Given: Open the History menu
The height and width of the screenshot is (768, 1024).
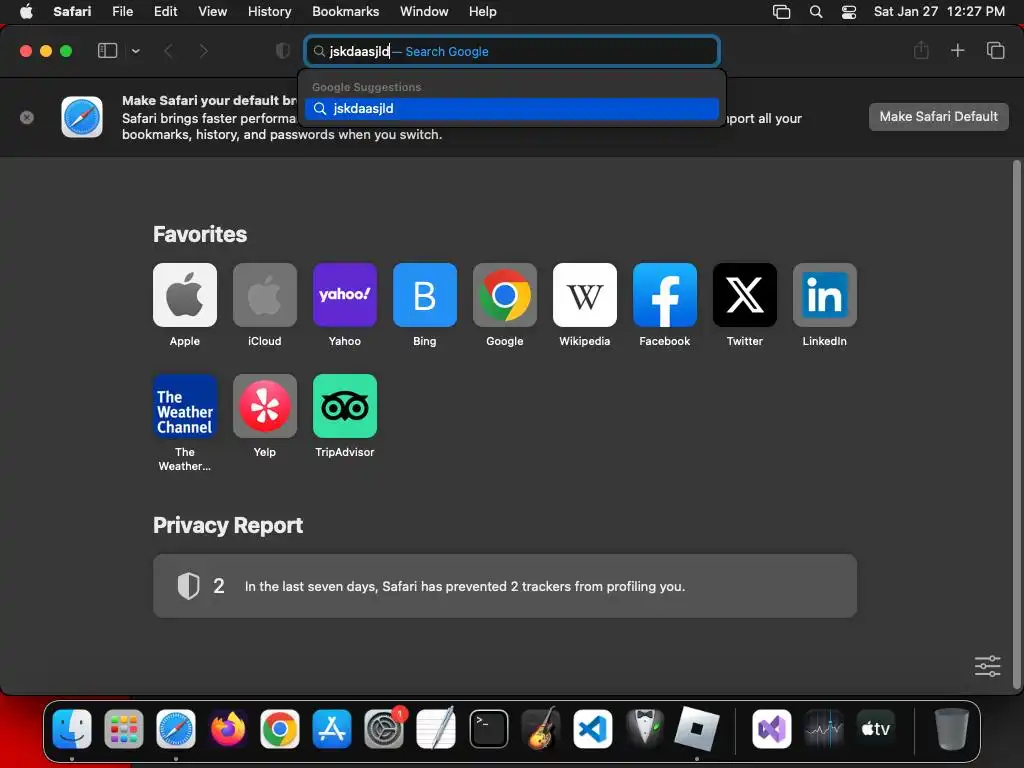Looking at the screenshot, I should (x=269, y=12).
